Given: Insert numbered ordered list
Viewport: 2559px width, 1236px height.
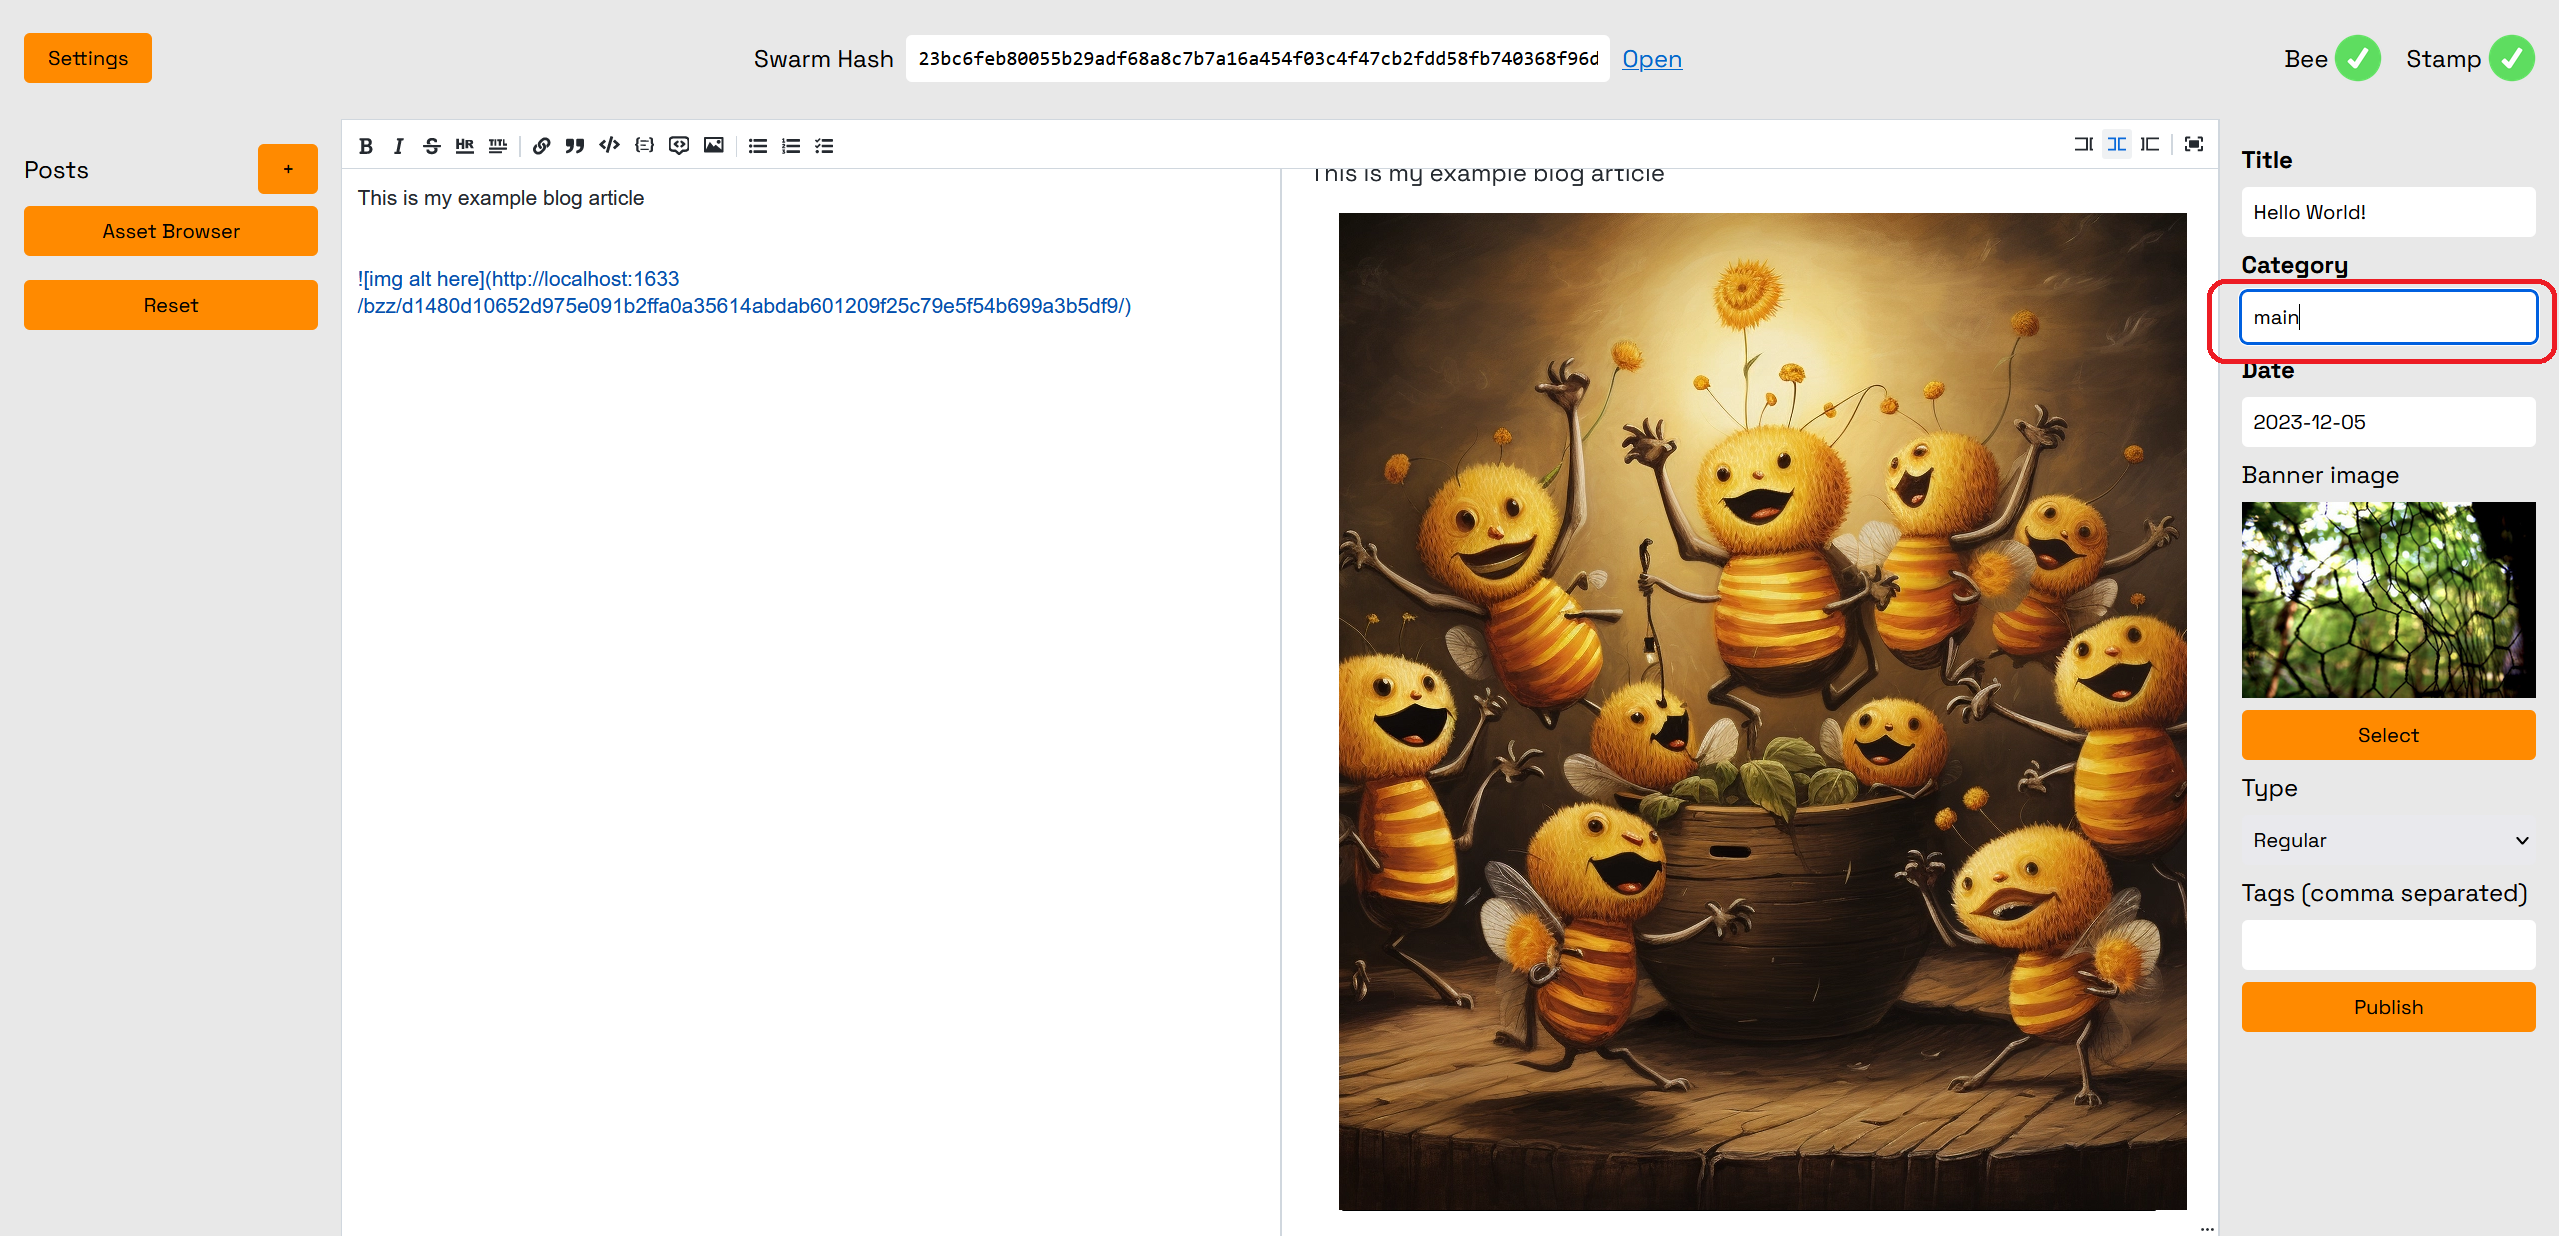Looking at the screenshot, I should point(791,146).
